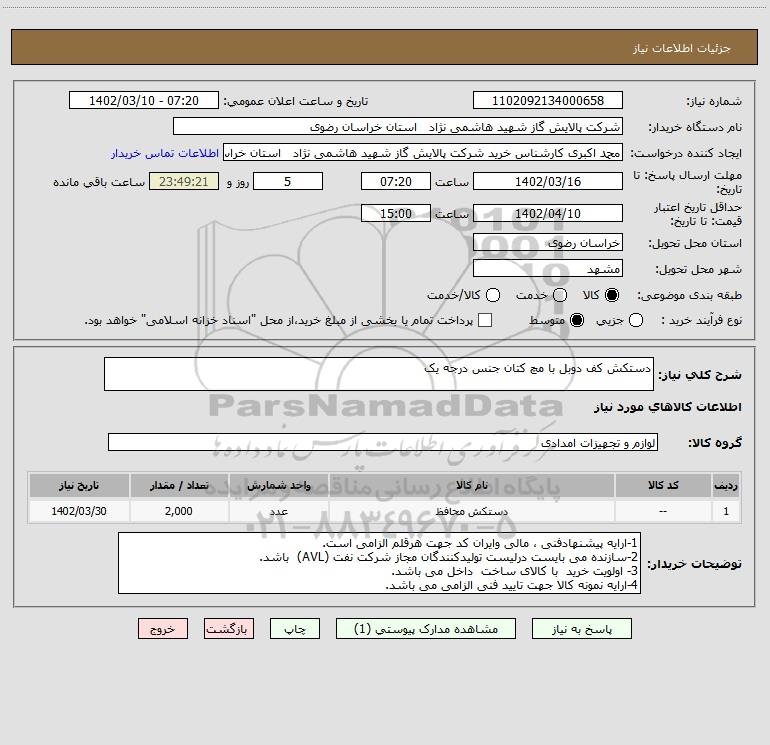
Task: Toggle the اسناد خزانه اسلامی payment checkbox
Action: [485, 320]
